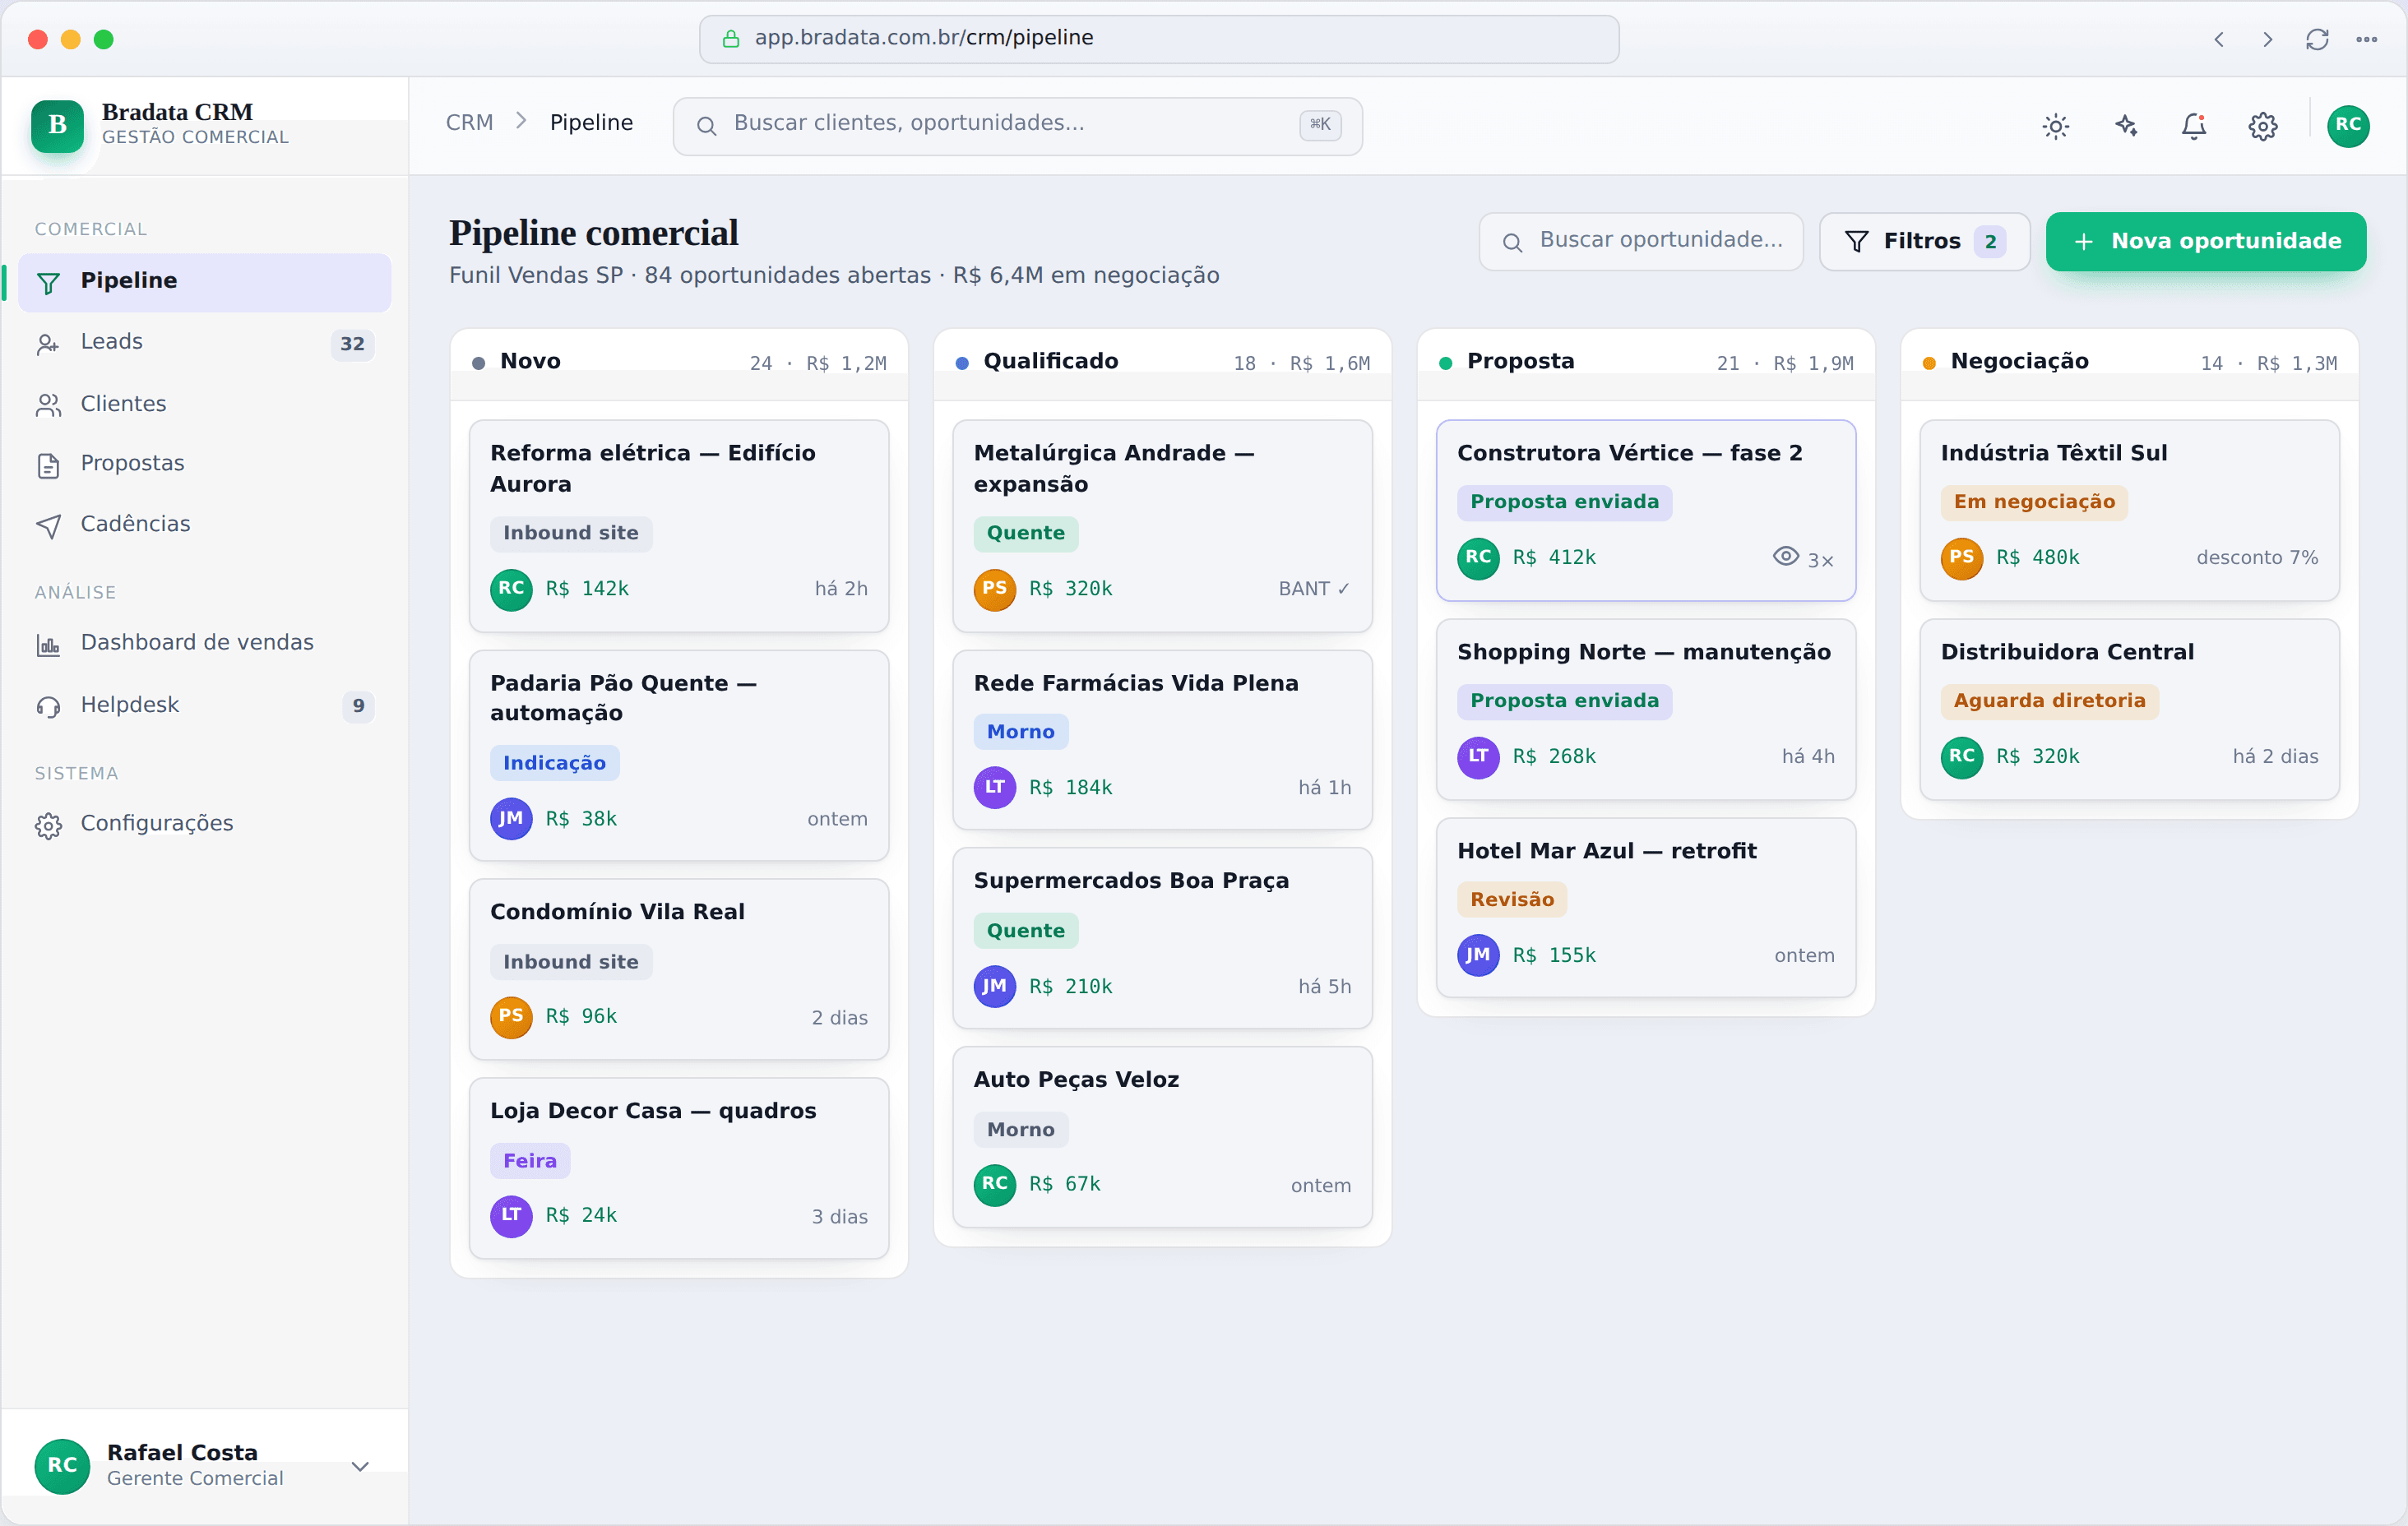Toggle the light theme sun icon
The height and width of the screenshot is (1526, 2408).
[2056, 126]
